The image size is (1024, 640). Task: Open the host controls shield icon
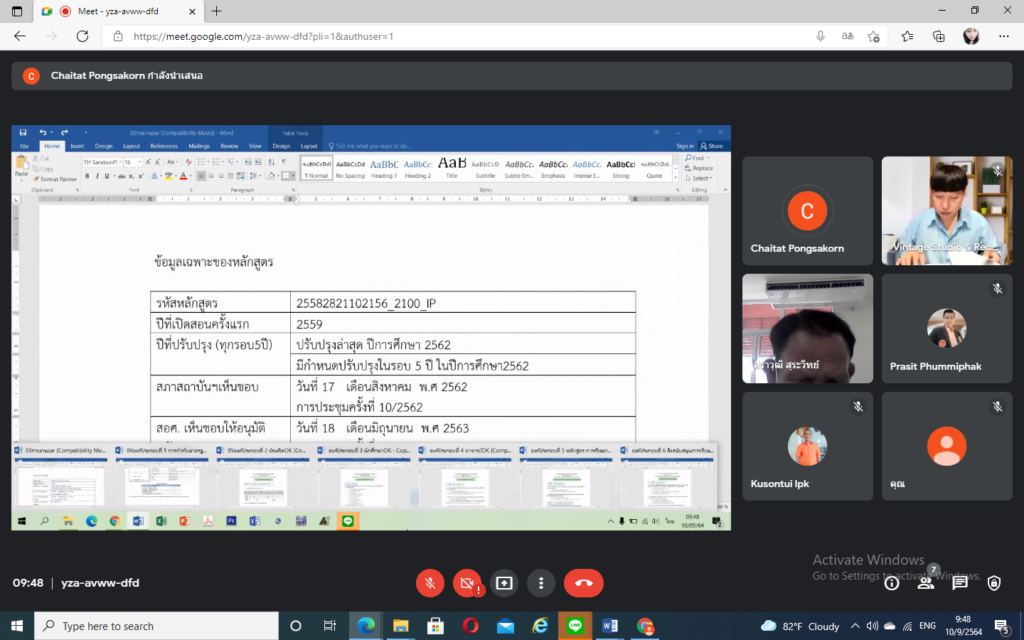994,583
